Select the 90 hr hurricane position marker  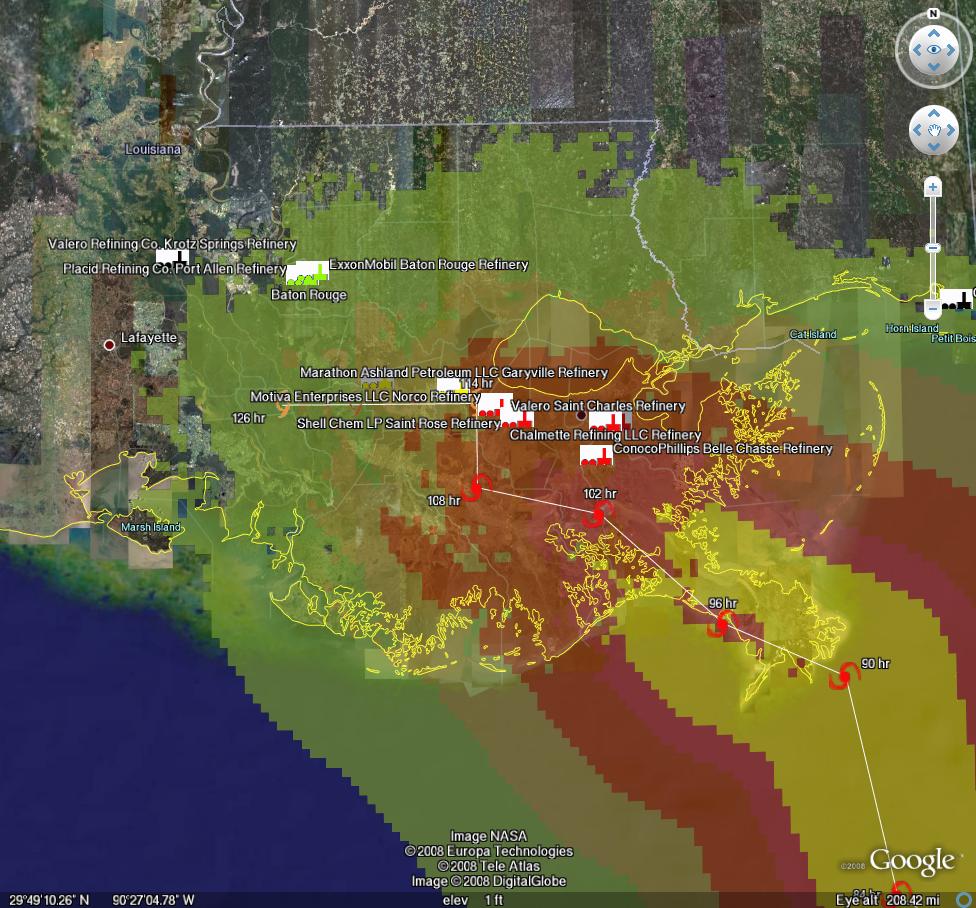[843, 675]
